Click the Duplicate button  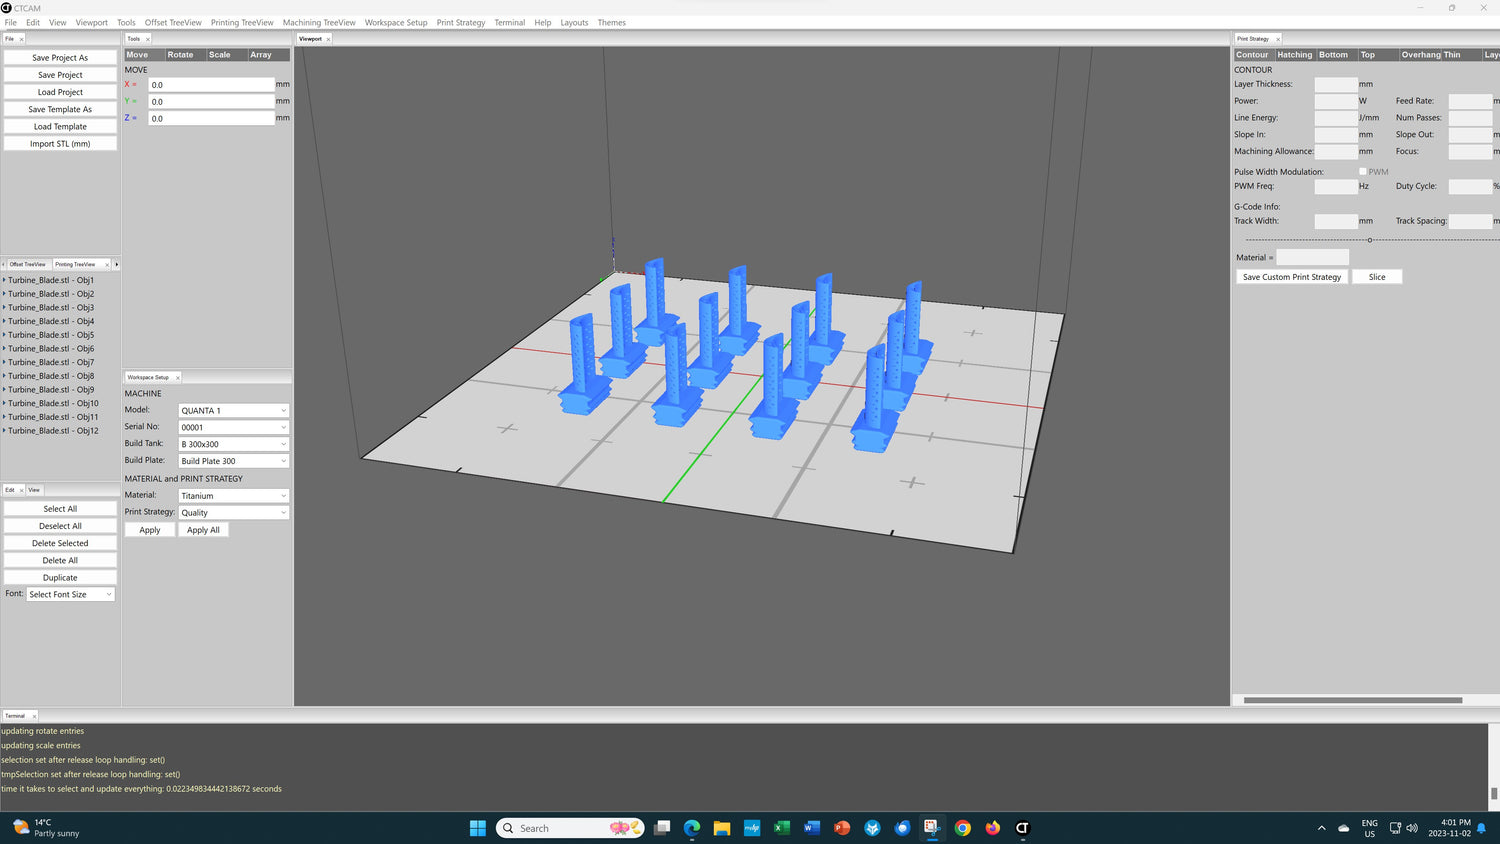point(60,578)
